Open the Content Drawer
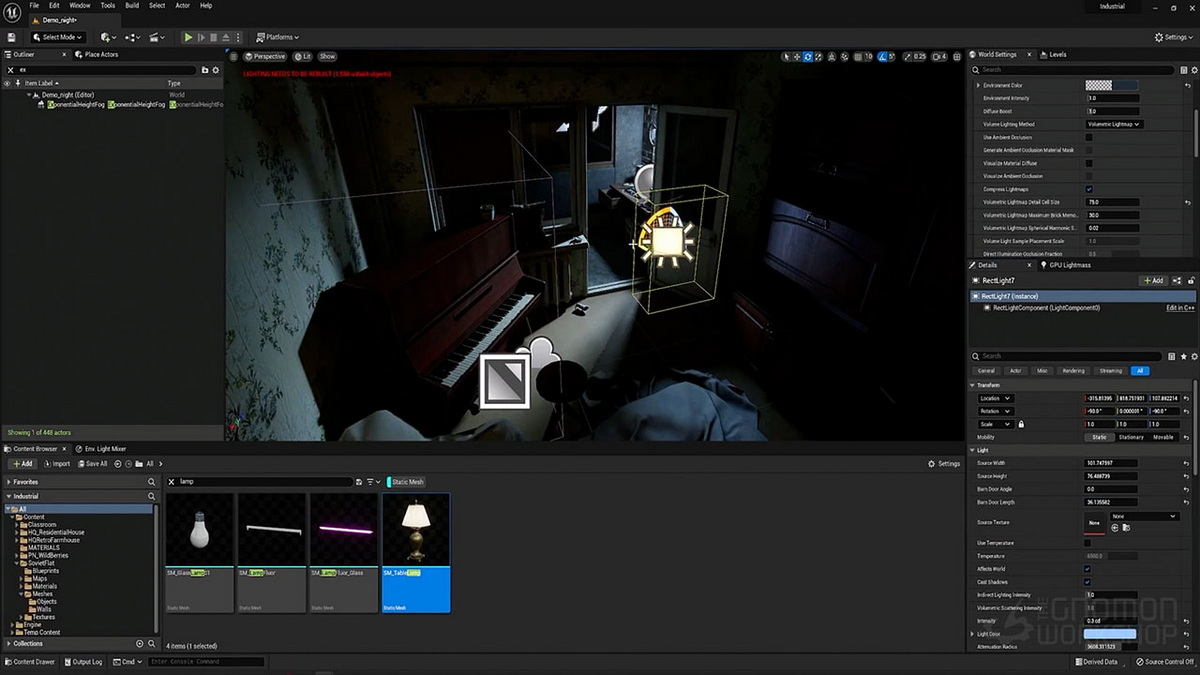The image size is (1200, 675). (x=30, y=662)
